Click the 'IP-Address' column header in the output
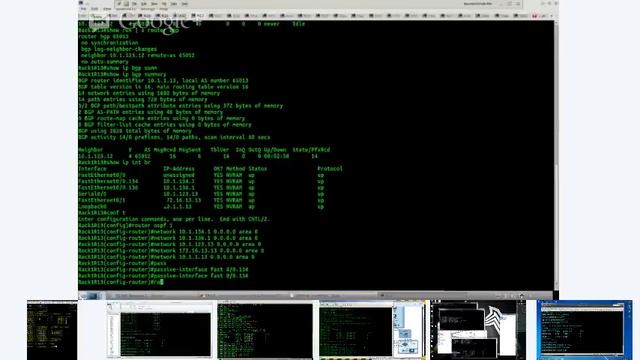 click(179, 169)
